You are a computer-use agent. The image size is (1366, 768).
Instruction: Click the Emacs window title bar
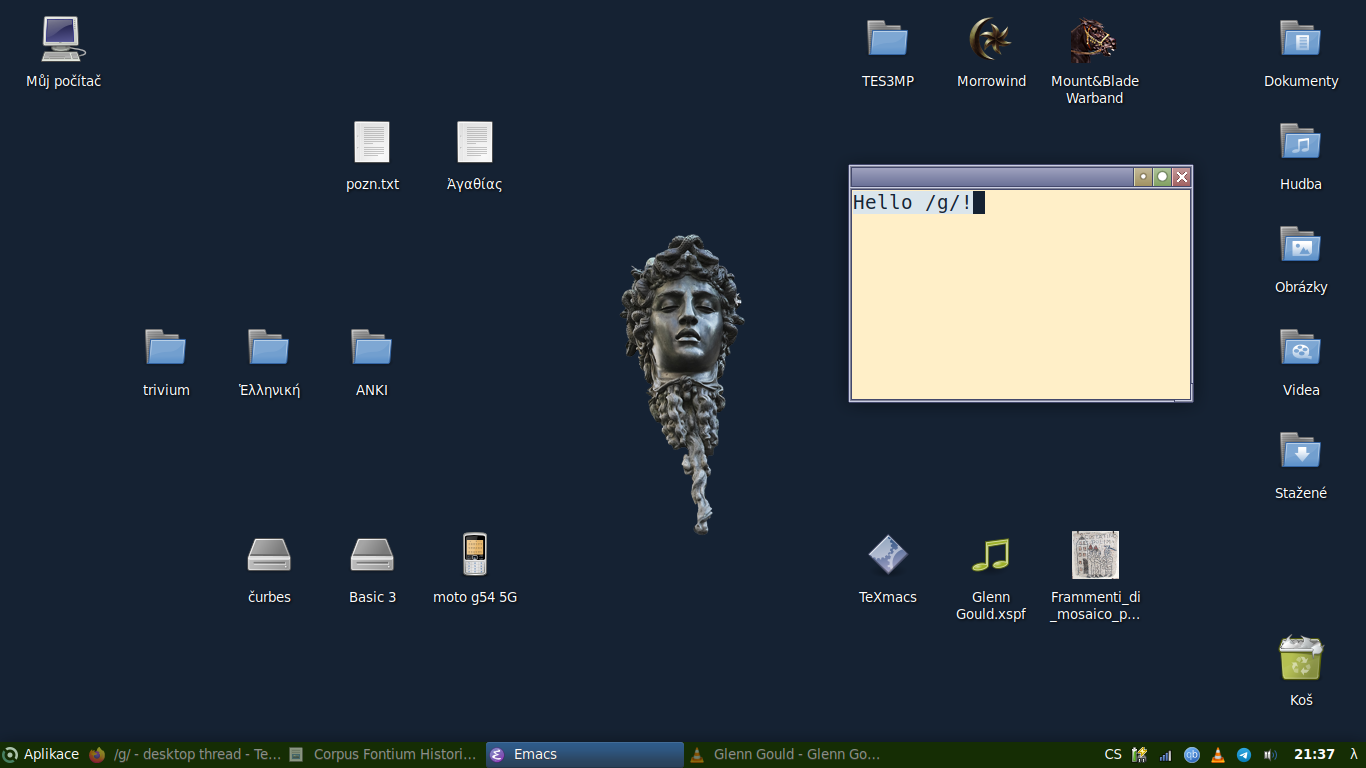[x=991, y=177]
